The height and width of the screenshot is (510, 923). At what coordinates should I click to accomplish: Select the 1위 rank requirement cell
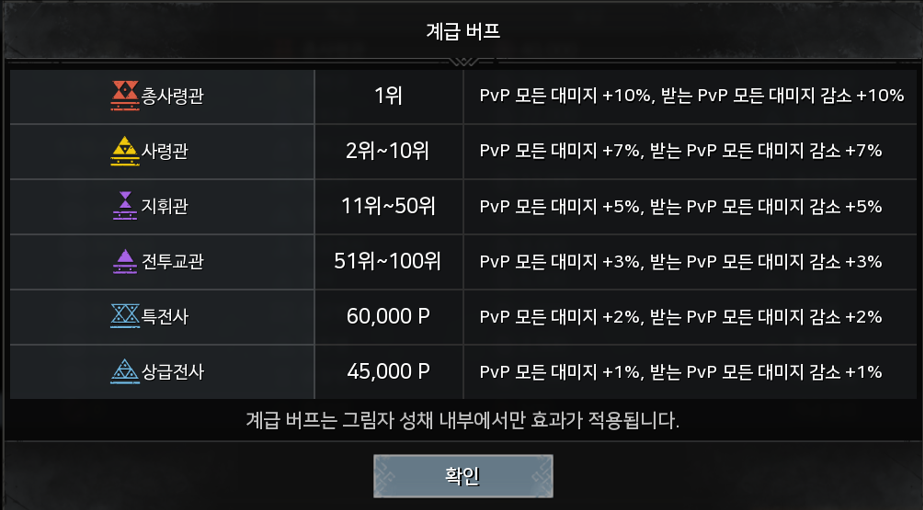(x=388, y=96)
